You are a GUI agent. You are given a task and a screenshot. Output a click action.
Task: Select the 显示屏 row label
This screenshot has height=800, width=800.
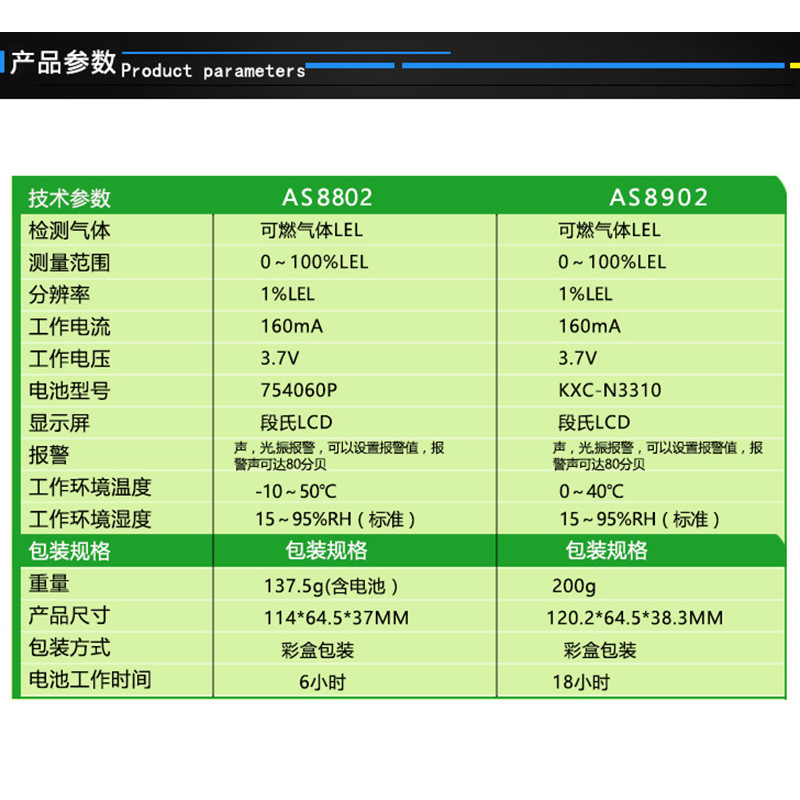pyautogui.click(x=59, y=423)
